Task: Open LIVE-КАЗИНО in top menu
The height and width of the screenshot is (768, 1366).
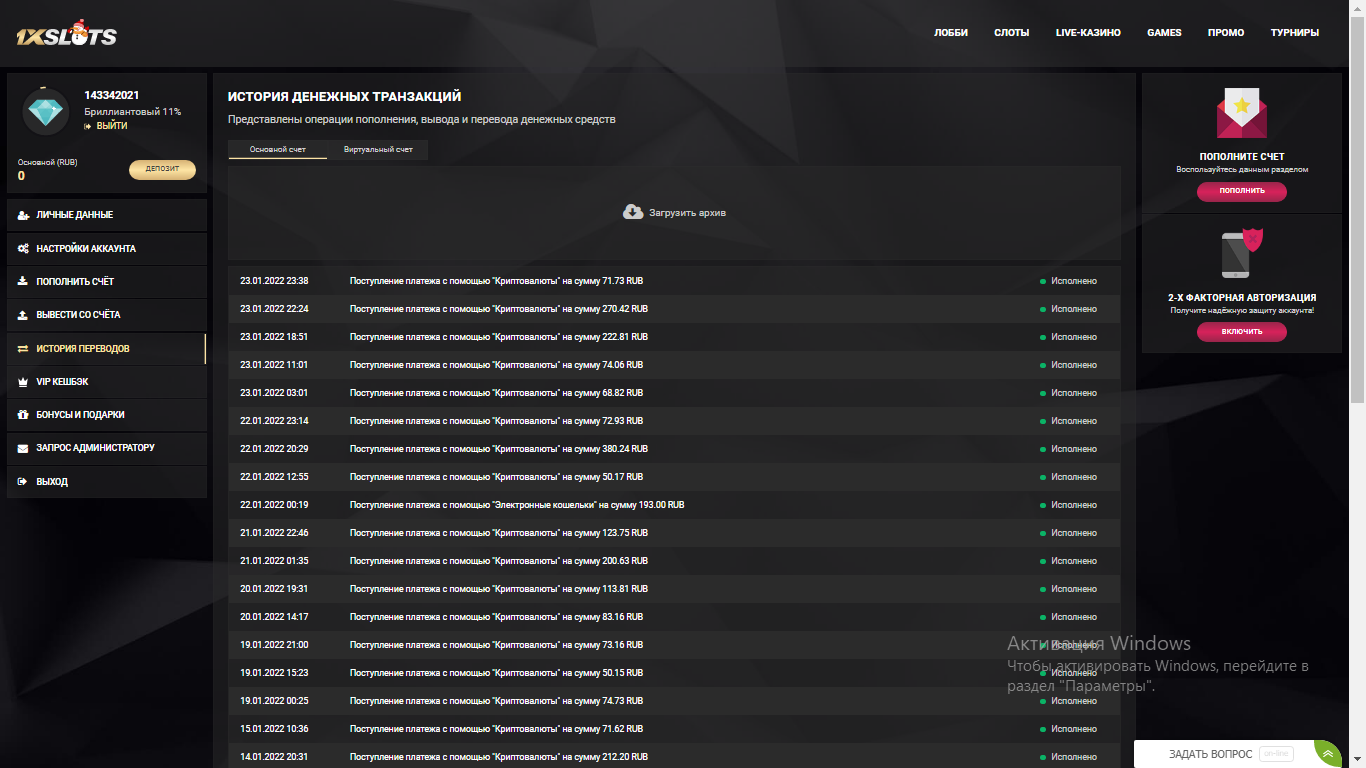Action: tap(1088, 33)
